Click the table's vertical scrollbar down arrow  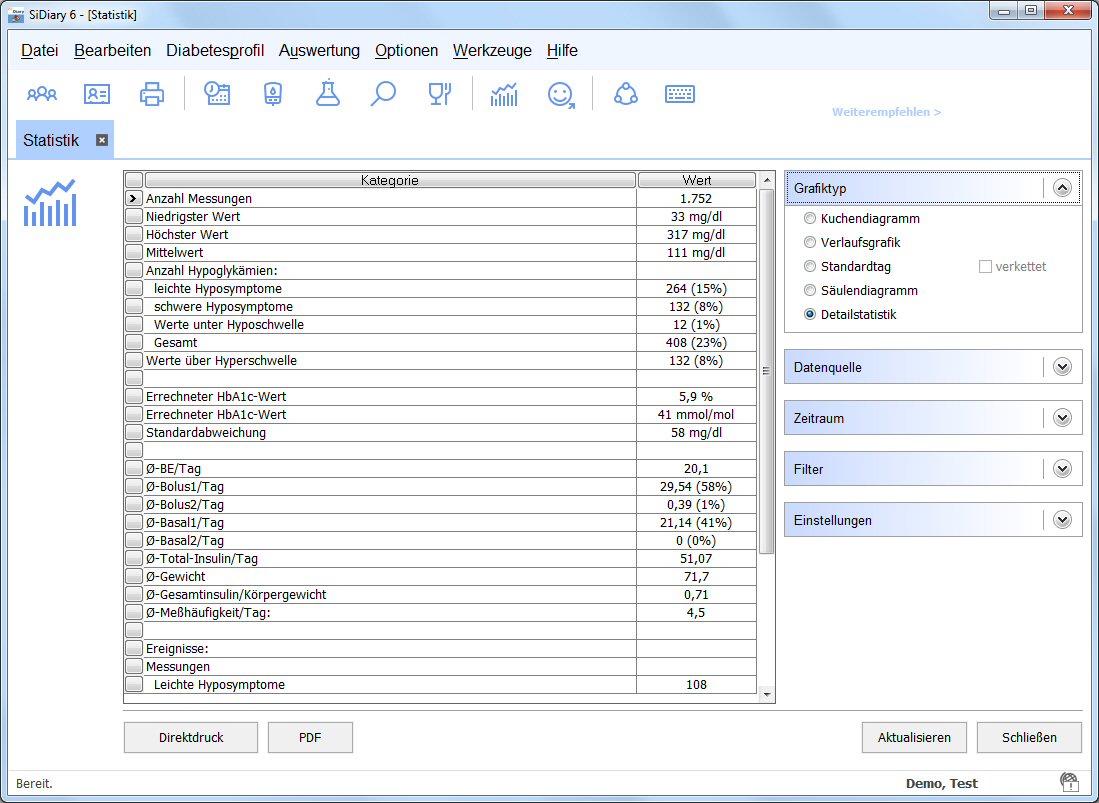(x=767, y=694)
